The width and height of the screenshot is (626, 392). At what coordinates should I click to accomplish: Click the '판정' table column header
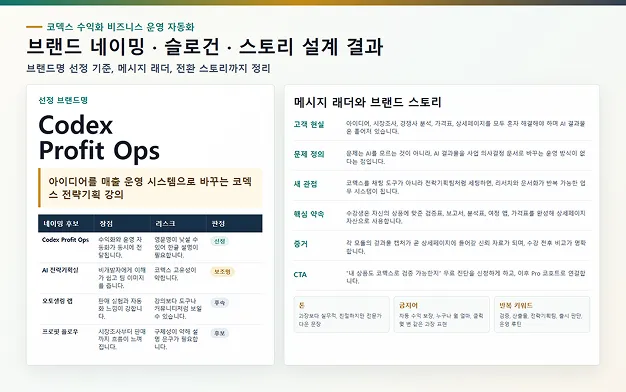(x=218, y=224)
